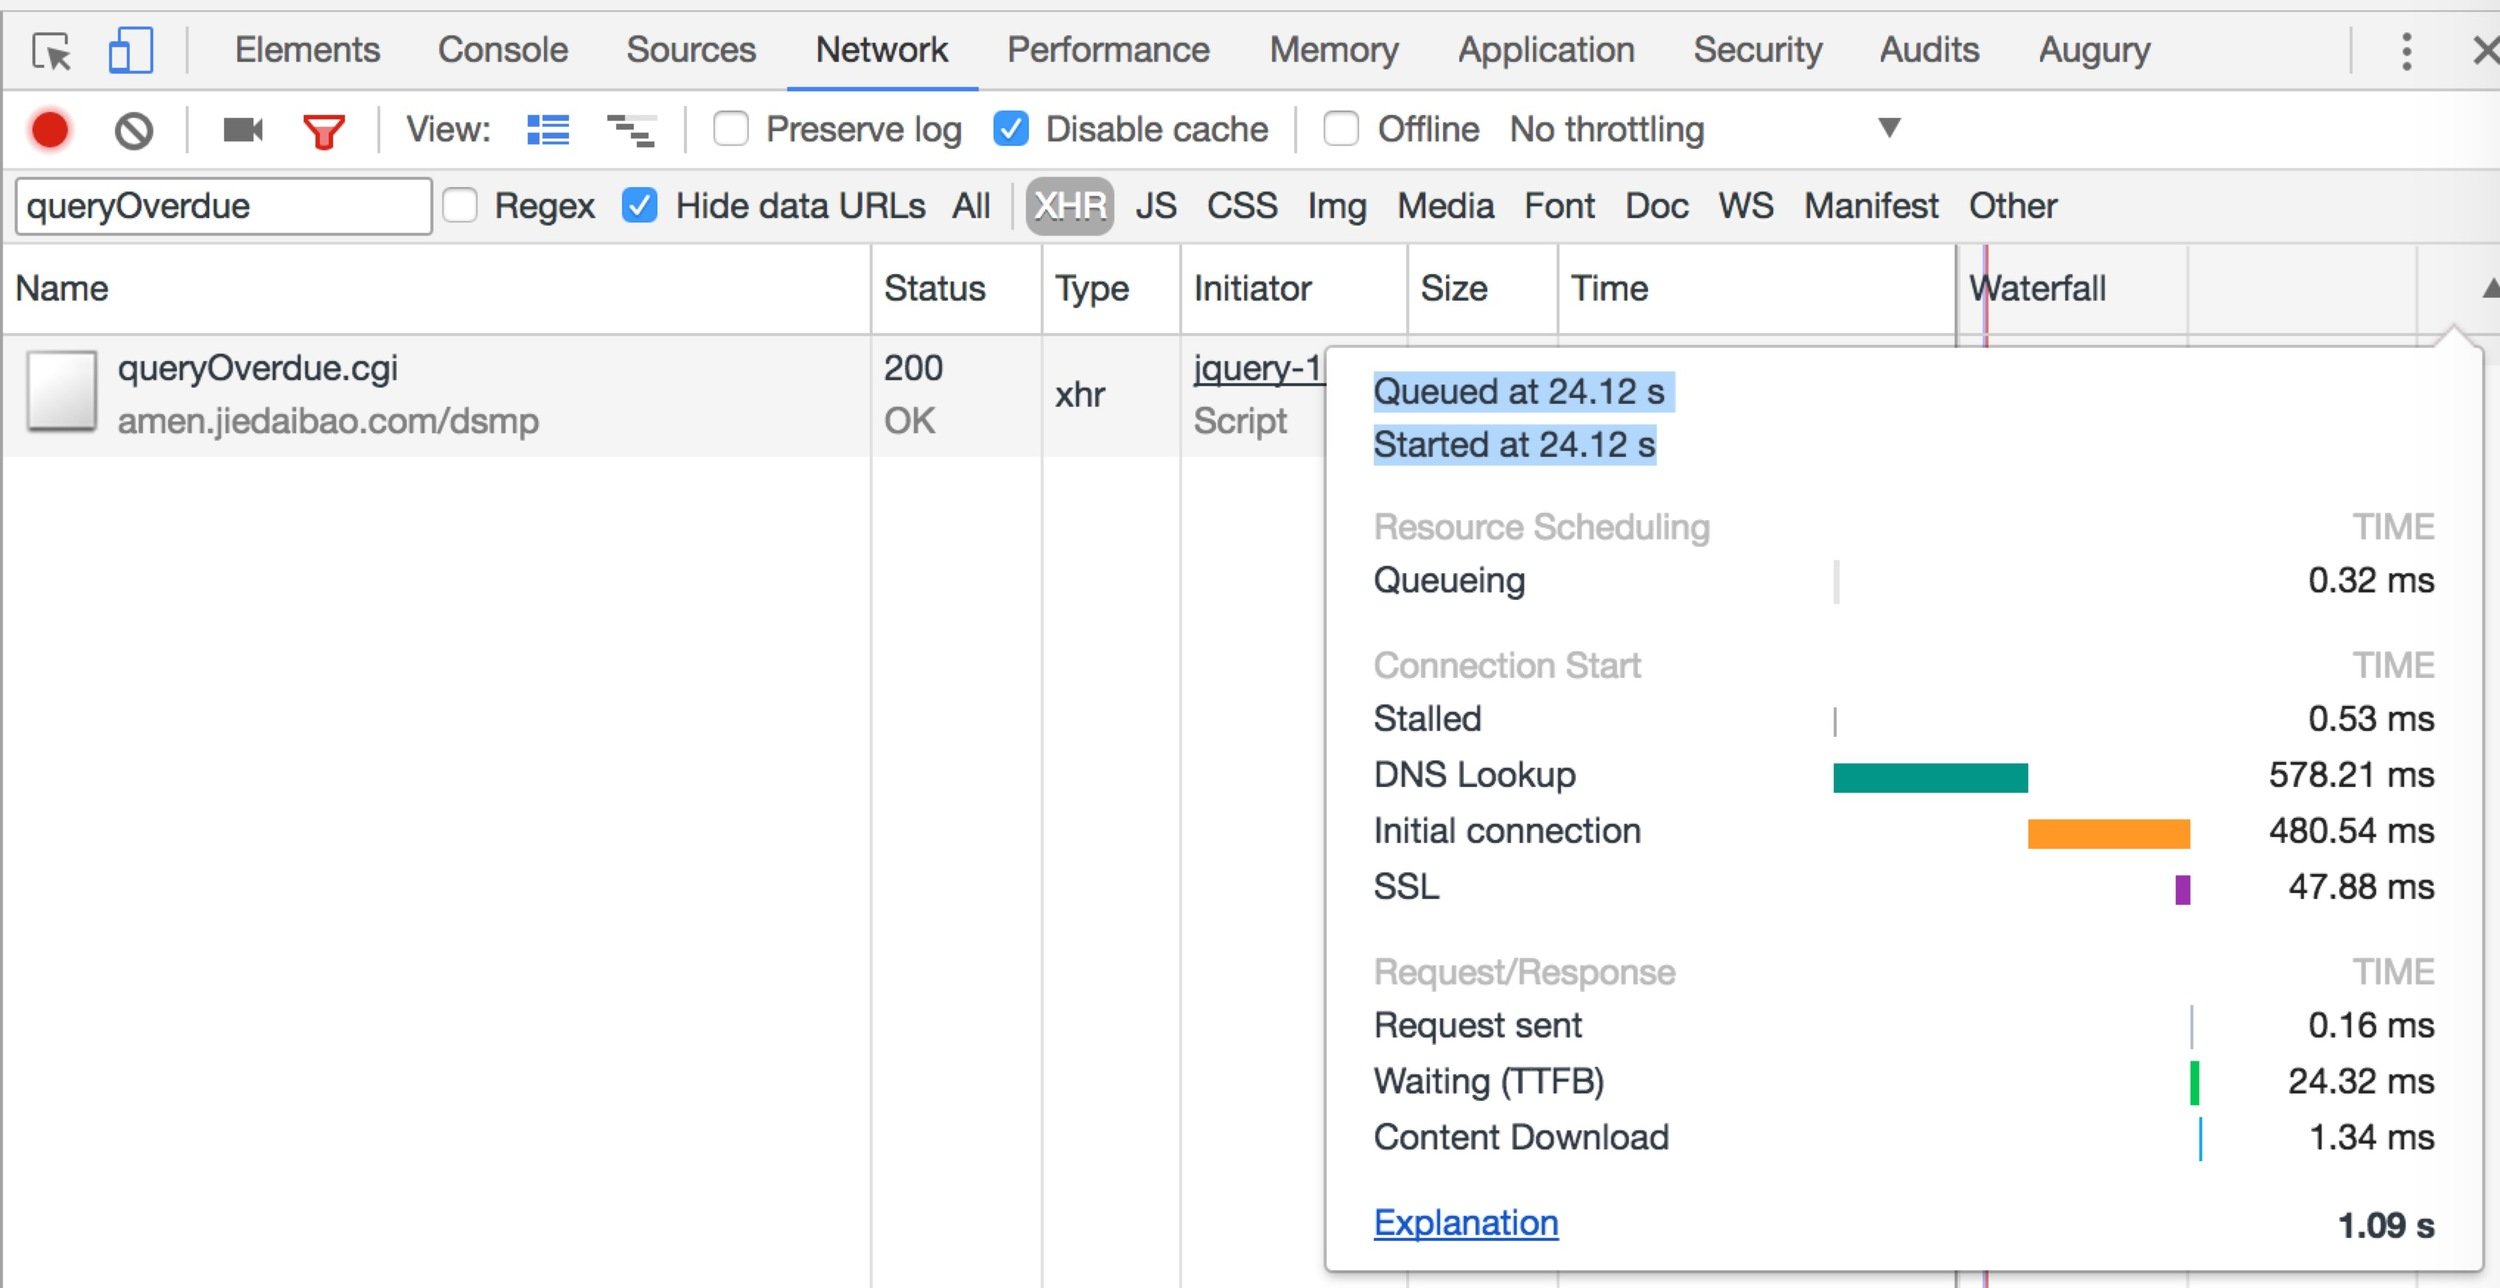The height and width of the screenshot is (1288, 2500).
Task: Click the teal DNS Lookup timing bar
Action: [x=1929, y=777]
